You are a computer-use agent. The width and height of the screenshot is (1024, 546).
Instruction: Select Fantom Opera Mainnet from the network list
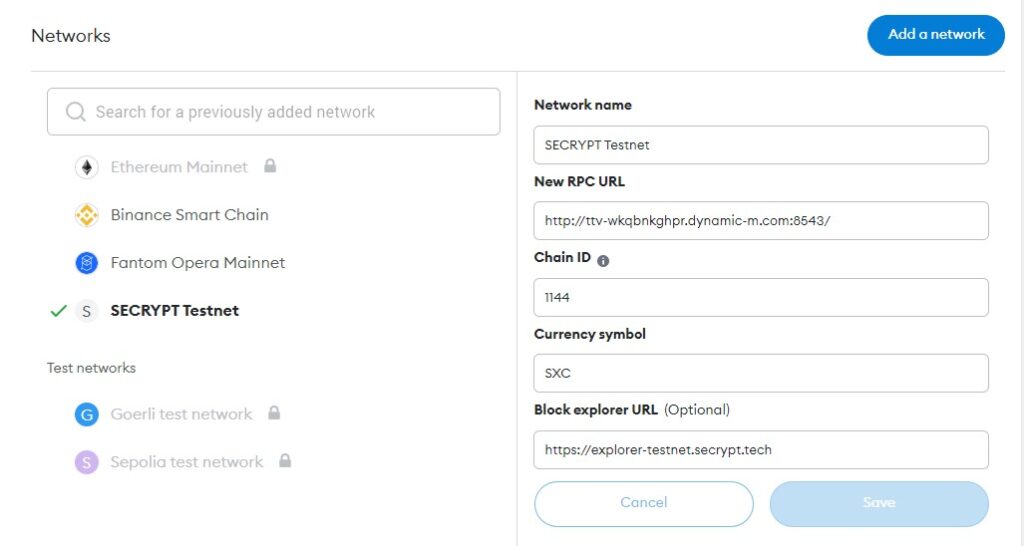(197, 263)
